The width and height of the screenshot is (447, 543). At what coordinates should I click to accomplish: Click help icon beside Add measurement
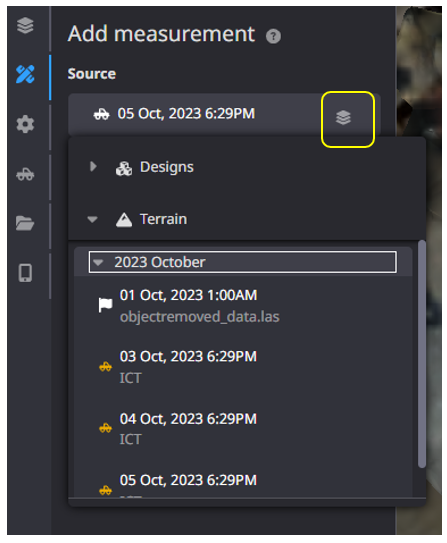click(273, 36)
